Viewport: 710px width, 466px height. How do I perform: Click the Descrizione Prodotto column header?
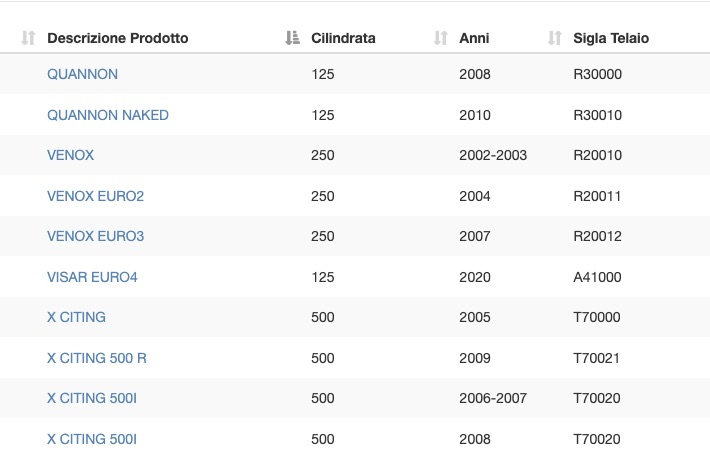pyautogui.click(x=118, y=38)
